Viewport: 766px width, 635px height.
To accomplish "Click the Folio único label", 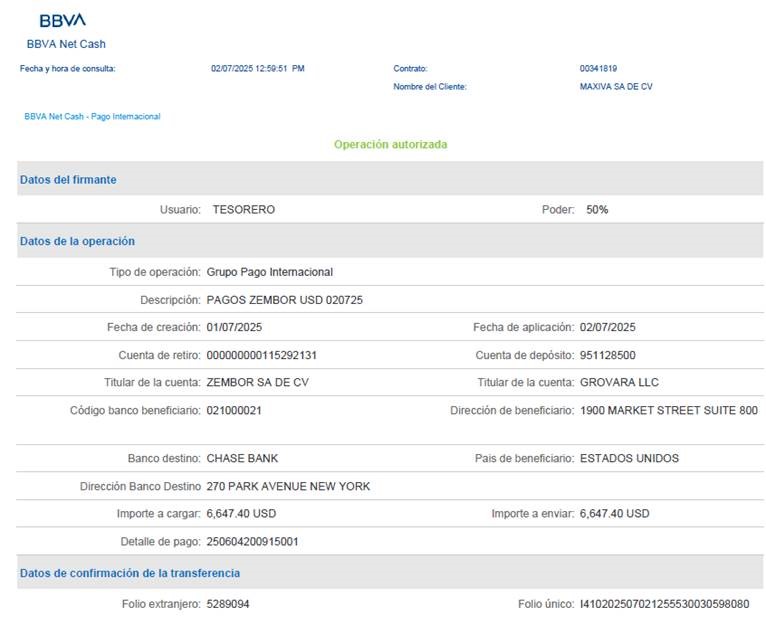I will [x=546, y=604].
